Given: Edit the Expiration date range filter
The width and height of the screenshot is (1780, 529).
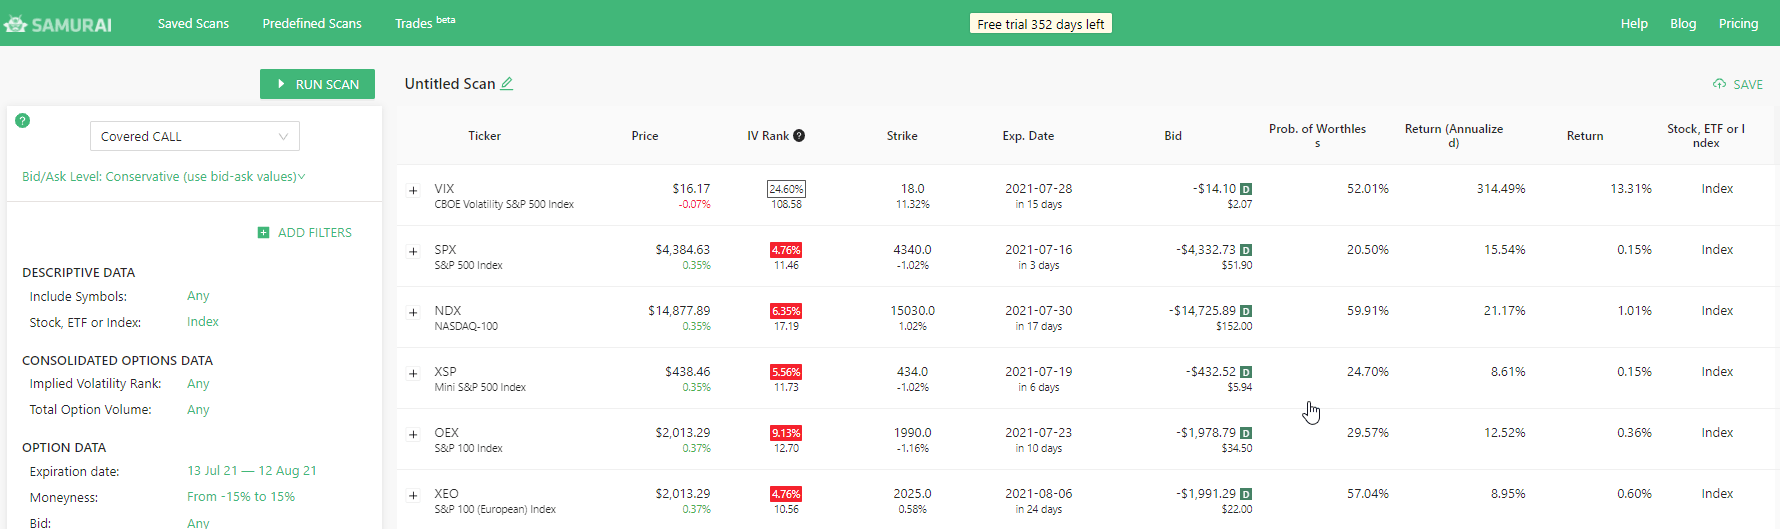Looking at the screenshot, I should [252, 471].
